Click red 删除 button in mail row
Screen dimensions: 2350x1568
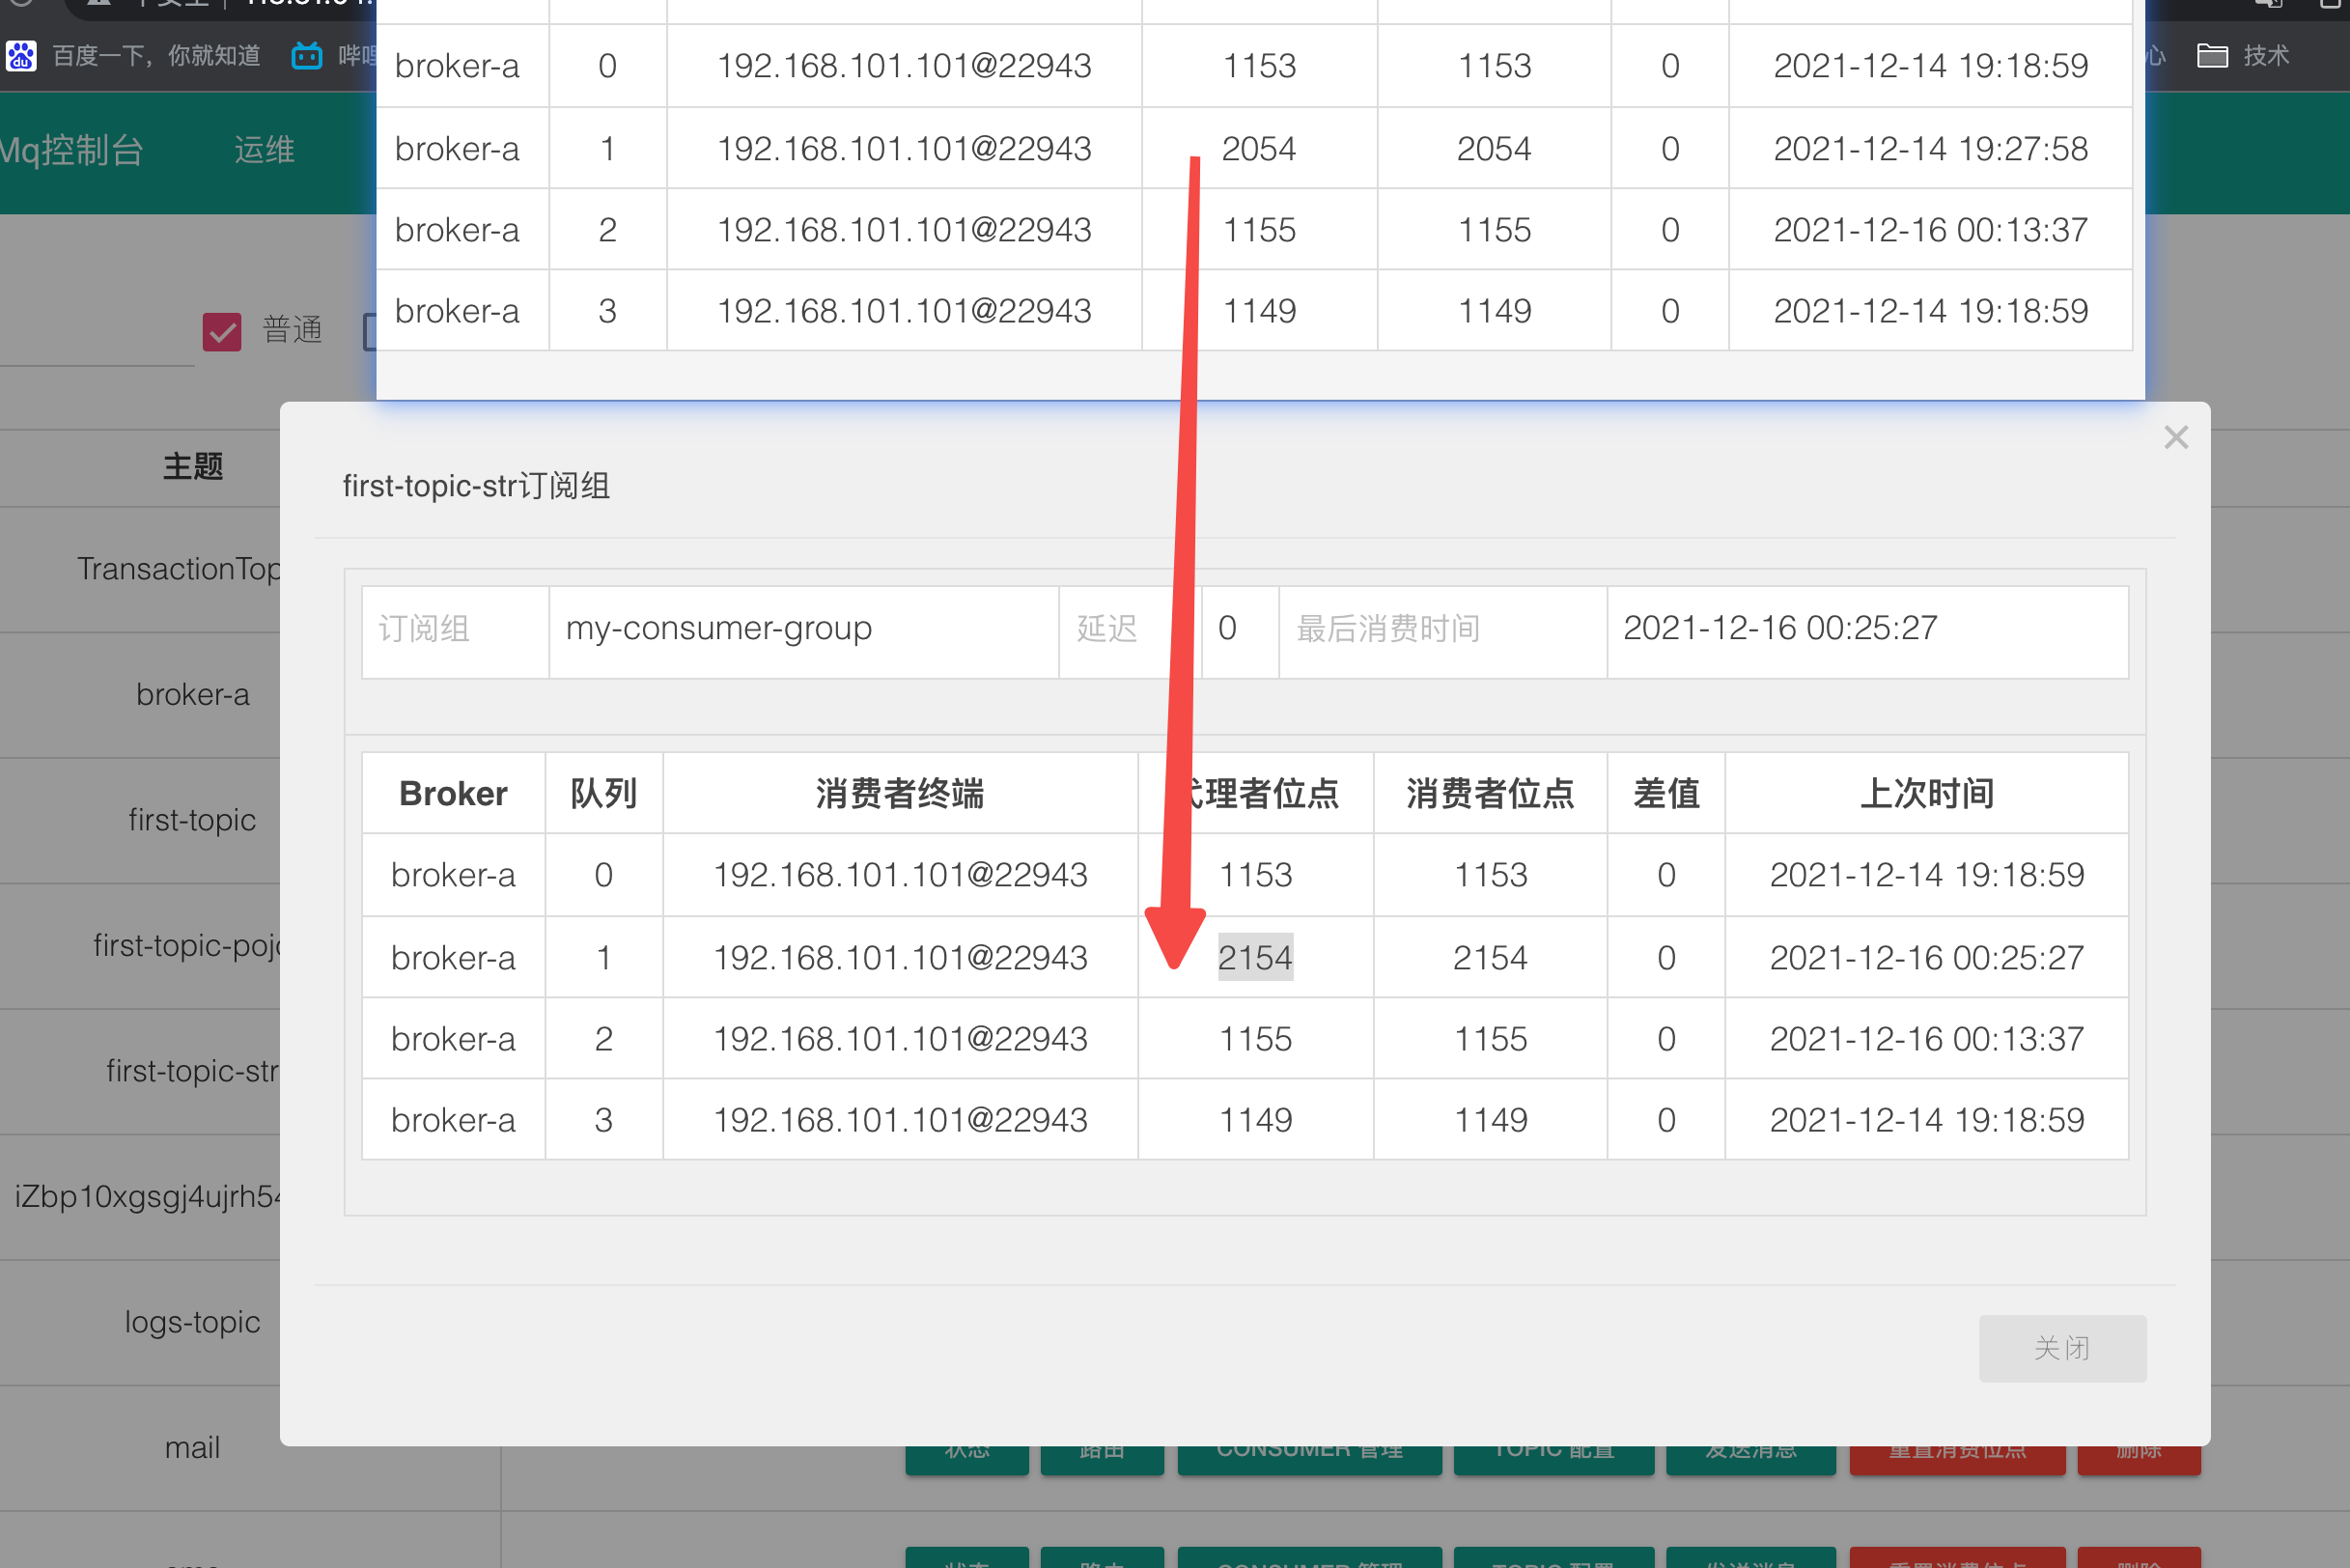tap(2139, 1458)
